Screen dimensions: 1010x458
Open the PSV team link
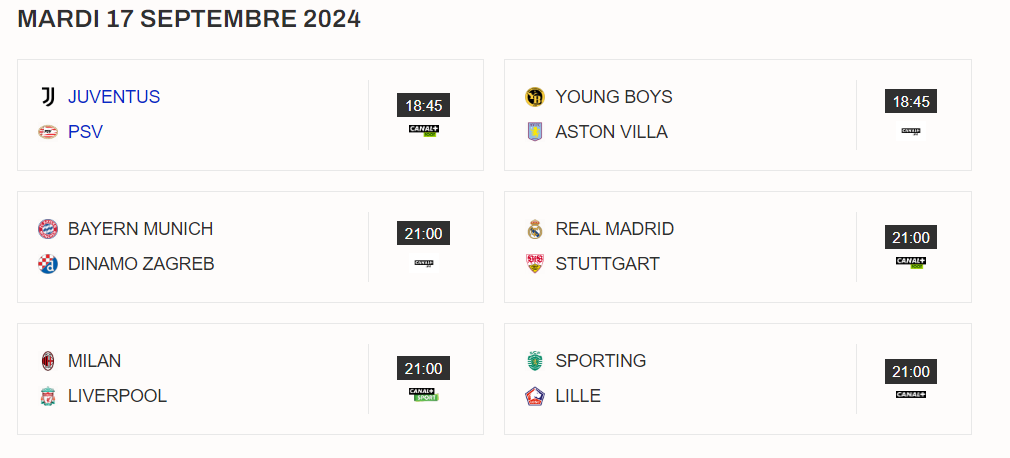[85, 132]
